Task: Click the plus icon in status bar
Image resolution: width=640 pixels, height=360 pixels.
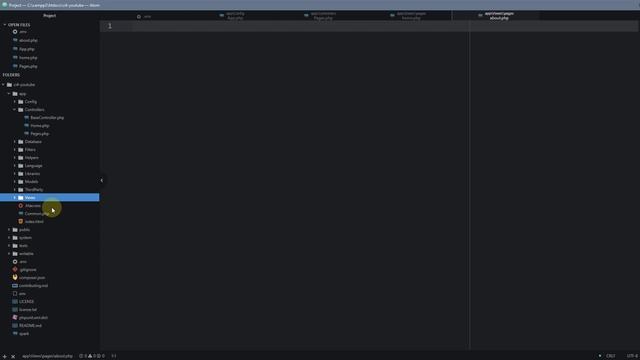Action: coord(4,356)
